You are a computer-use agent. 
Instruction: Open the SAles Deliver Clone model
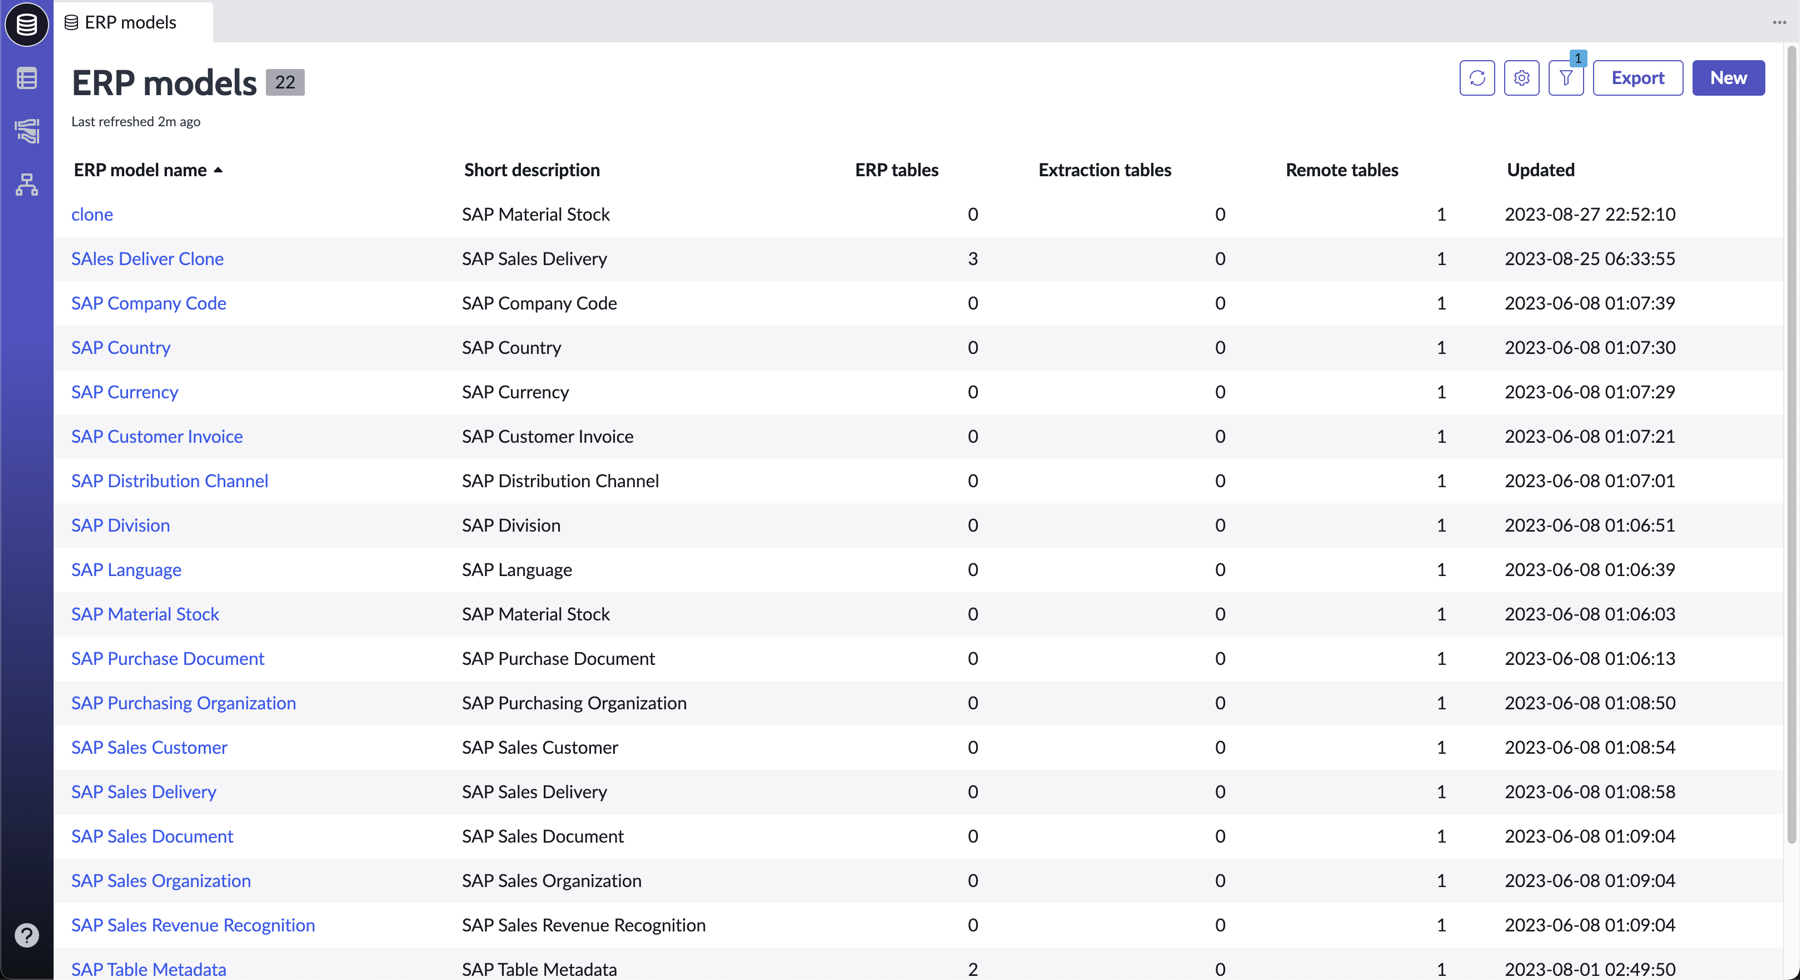click(147, 258)
